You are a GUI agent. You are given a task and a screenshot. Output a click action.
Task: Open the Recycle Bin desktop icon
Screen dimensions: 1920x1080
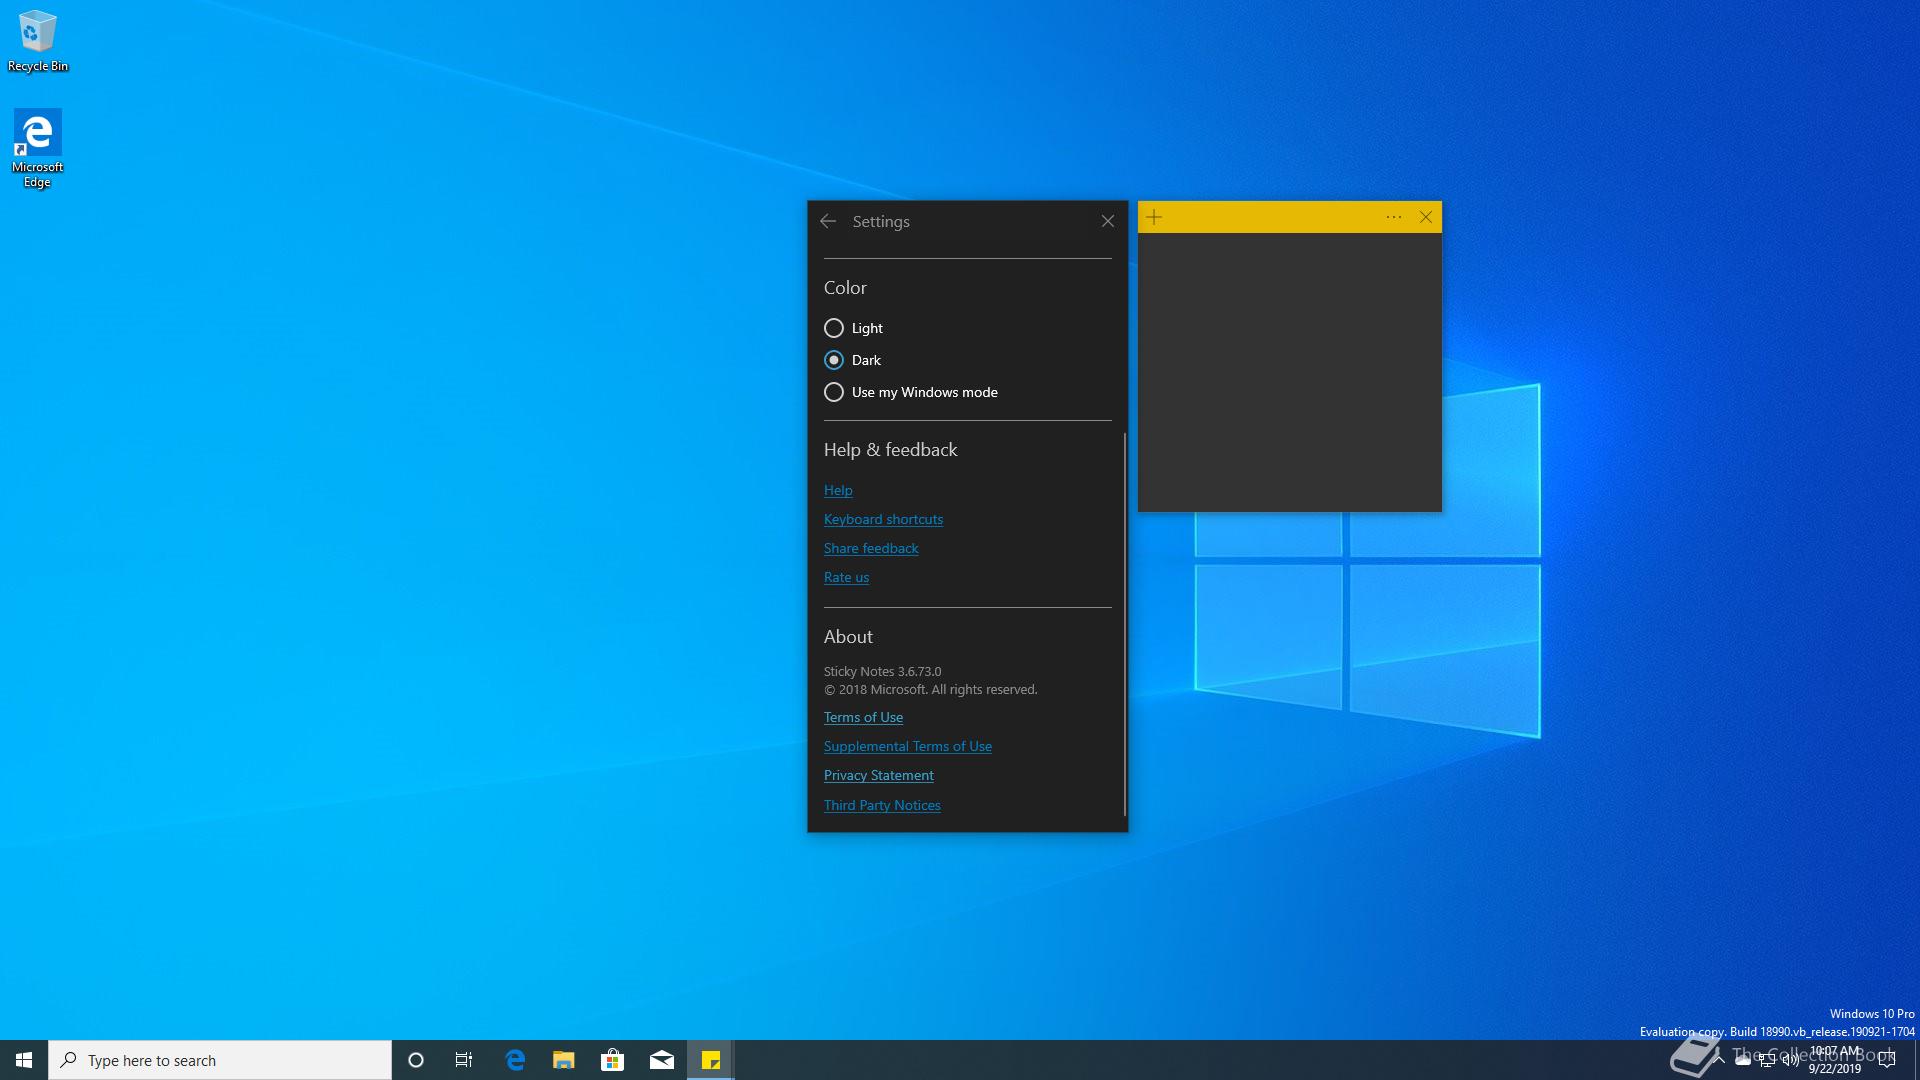click(x=38, y=41)
